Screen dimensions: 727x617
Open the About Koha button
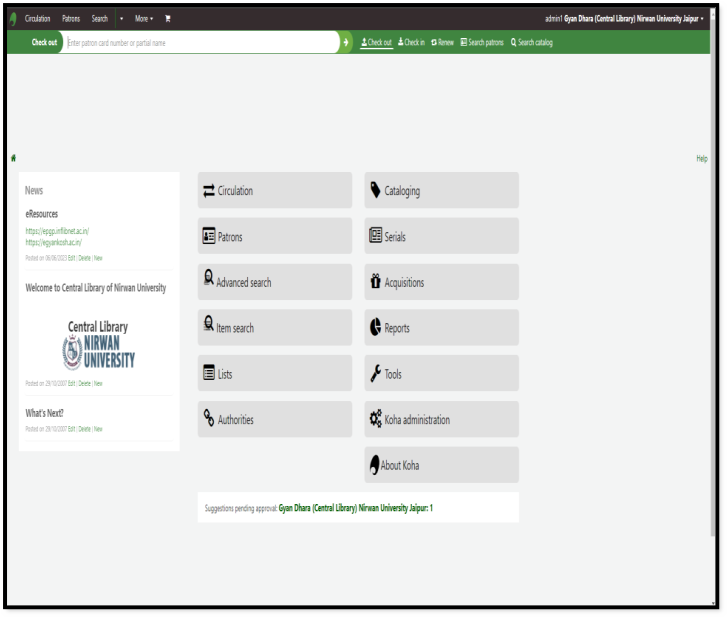pos(441,465)
